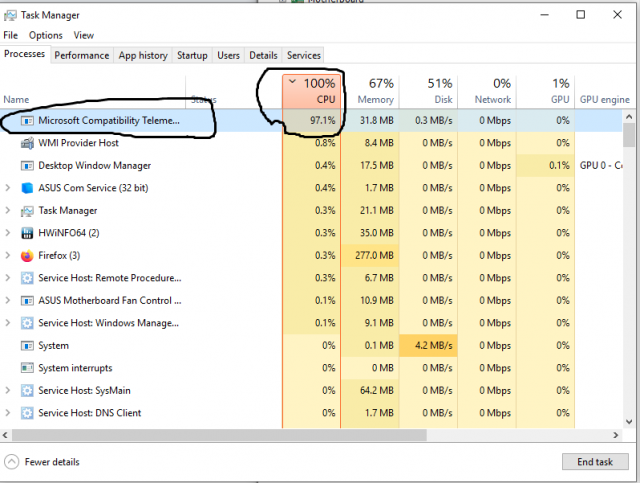Click the Firefox process icon
640x483 pixels.
click(x=27, y=255)
